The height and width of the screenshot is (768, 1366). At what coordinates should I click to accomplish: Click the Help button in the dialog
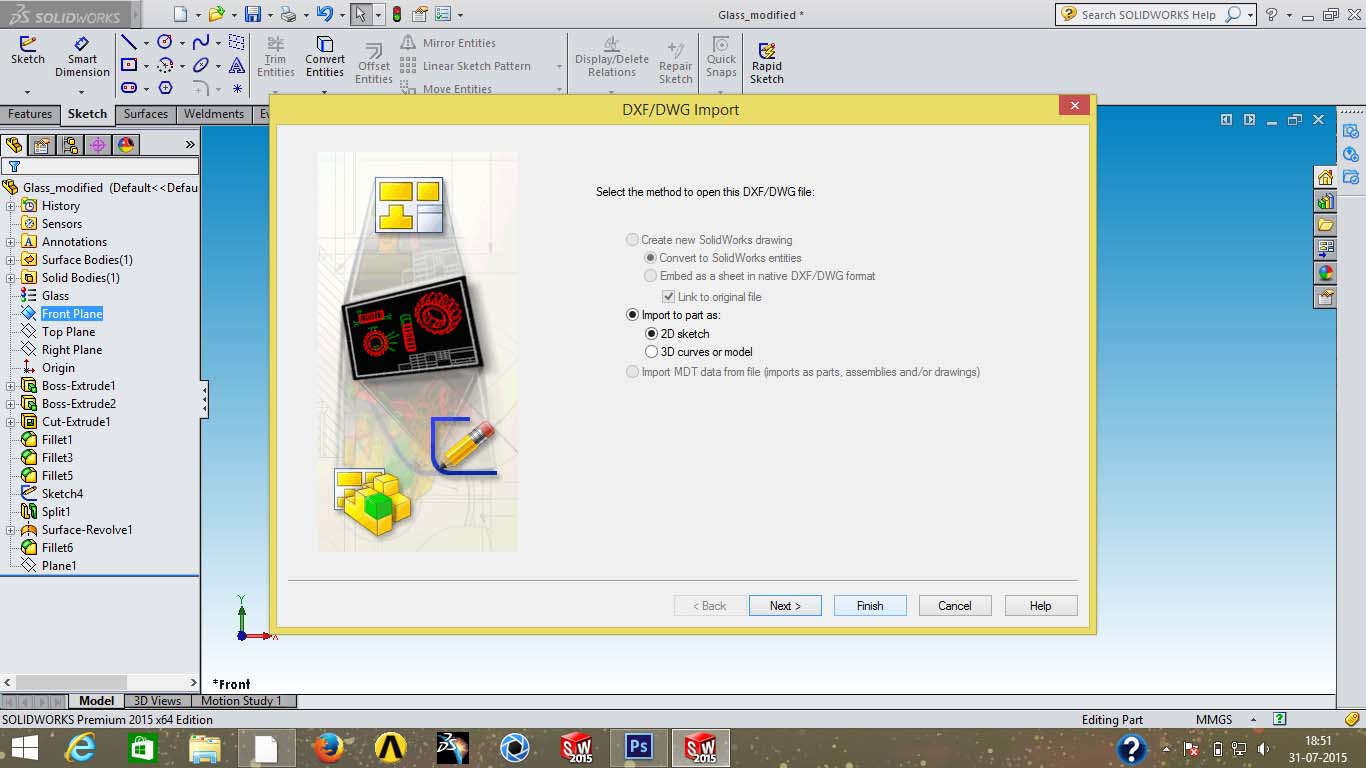(x=1040, y=606)
